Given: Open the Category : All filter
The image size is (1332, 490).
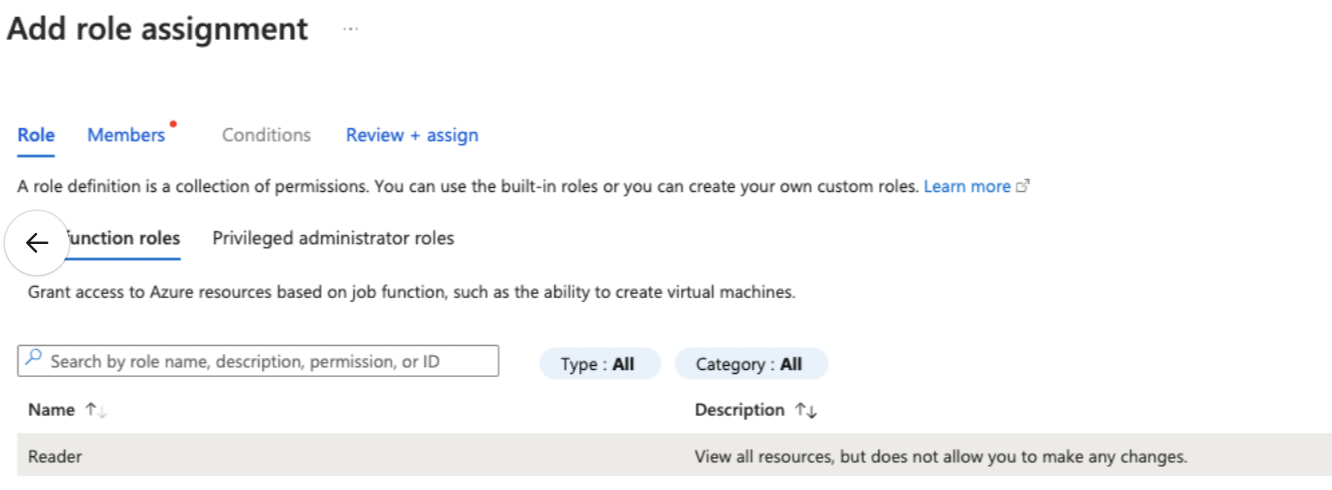Looking at the screenshot, I should tap(751, 364).
